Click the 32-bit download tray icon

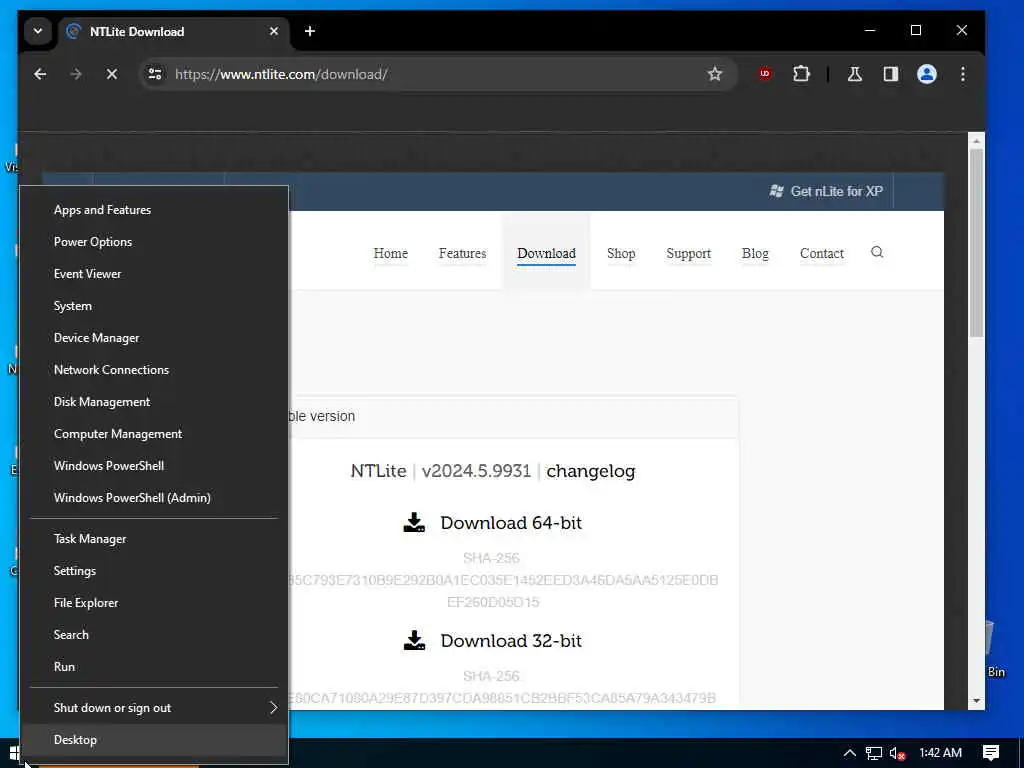click(x=414, y=640)
